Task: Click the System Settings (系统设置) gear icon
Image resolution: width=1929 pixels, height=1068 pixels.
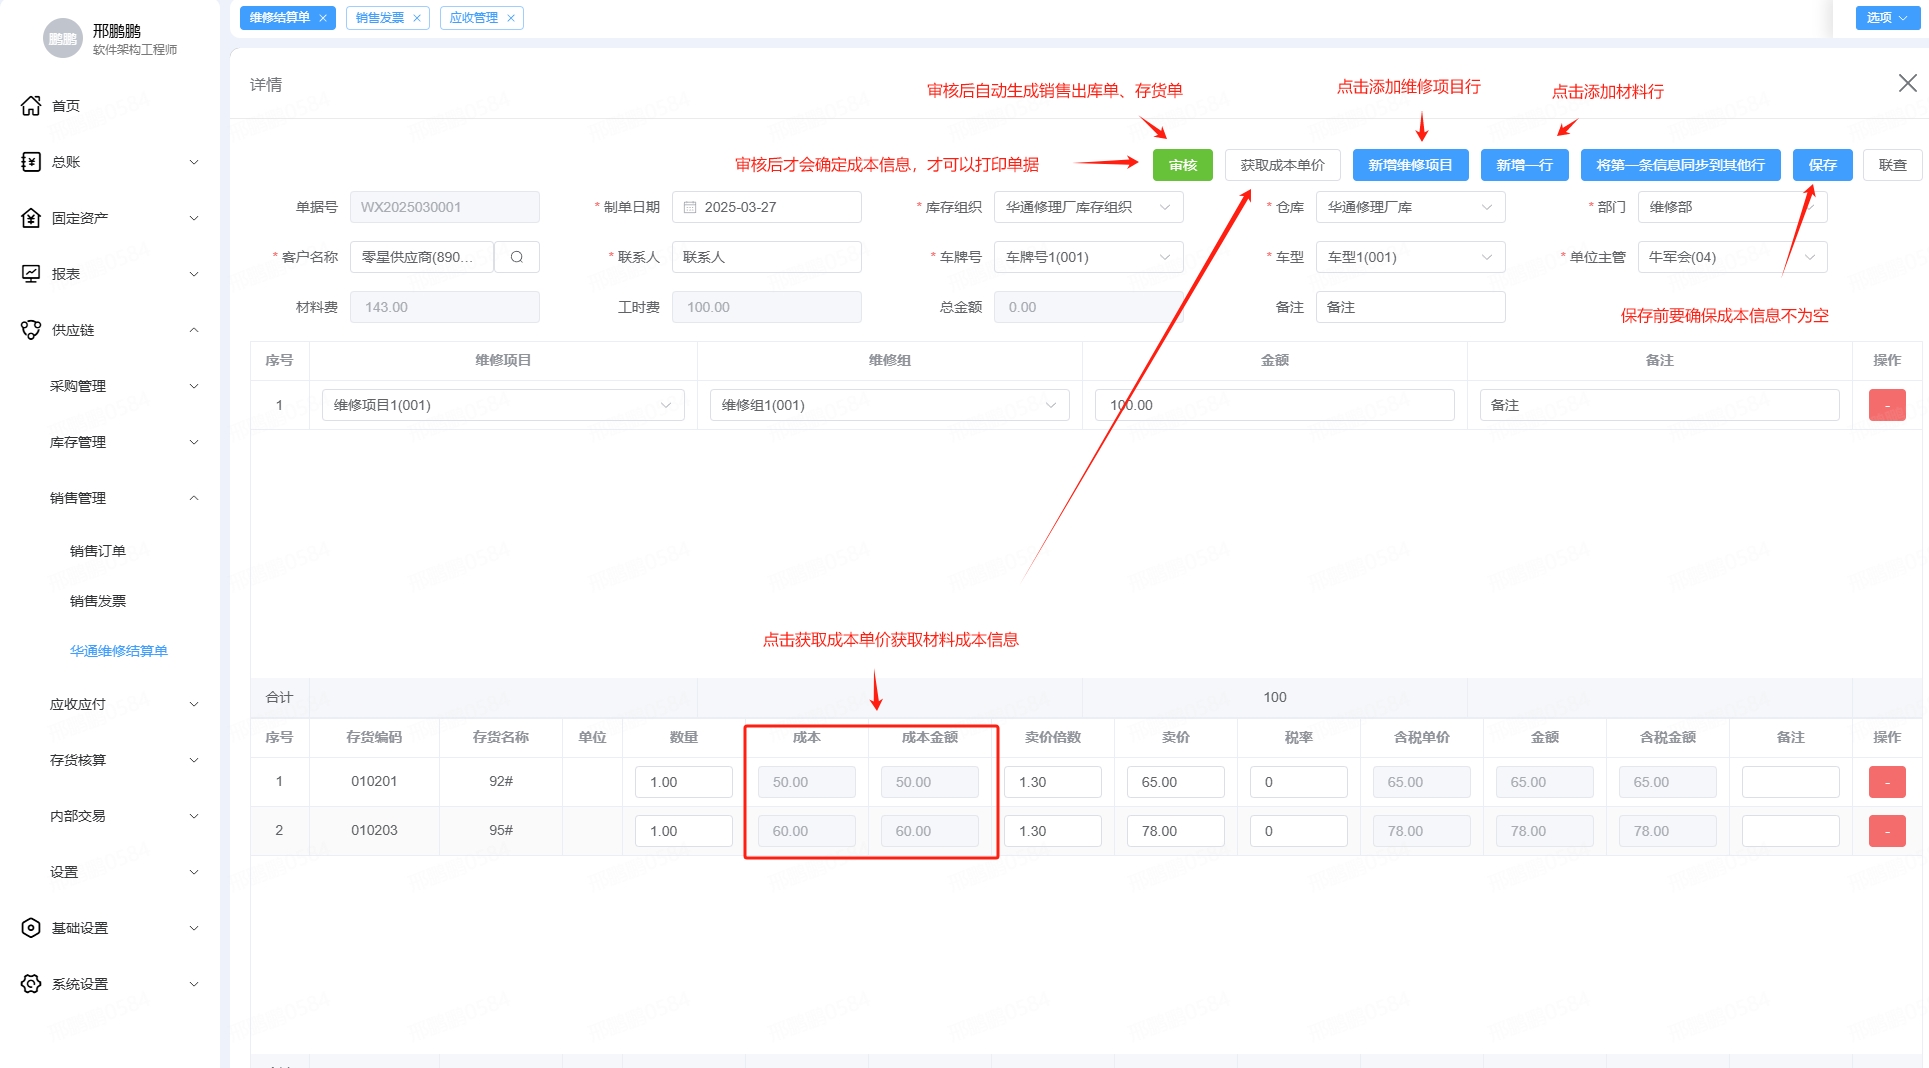Action: pyautogui.click(x=31, y=984)
